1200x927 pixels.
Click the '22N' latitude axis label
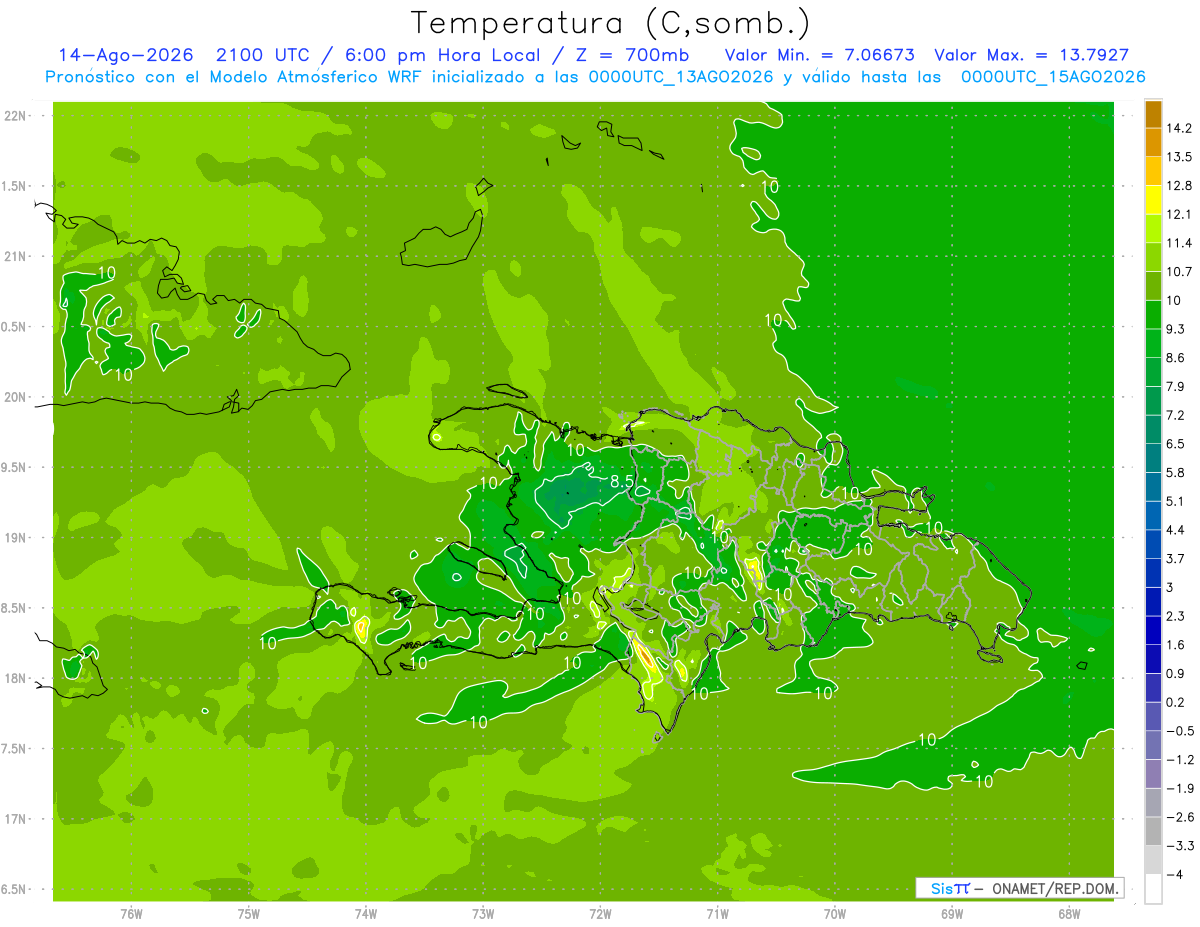(14, 116)
